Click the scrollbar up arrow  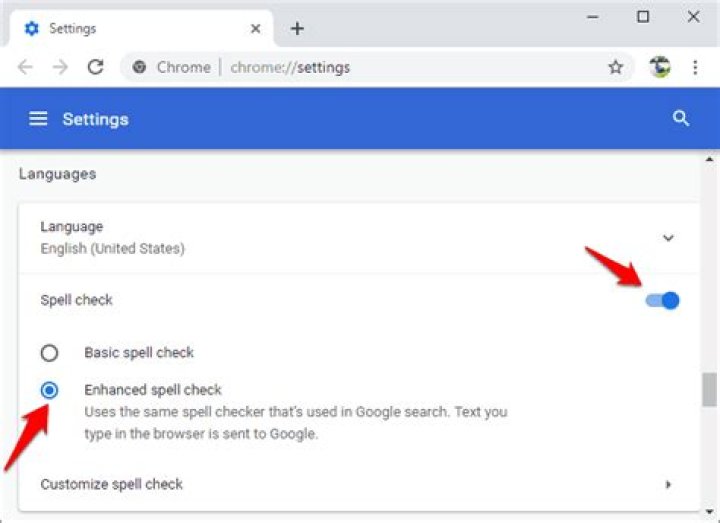[709, 160]
